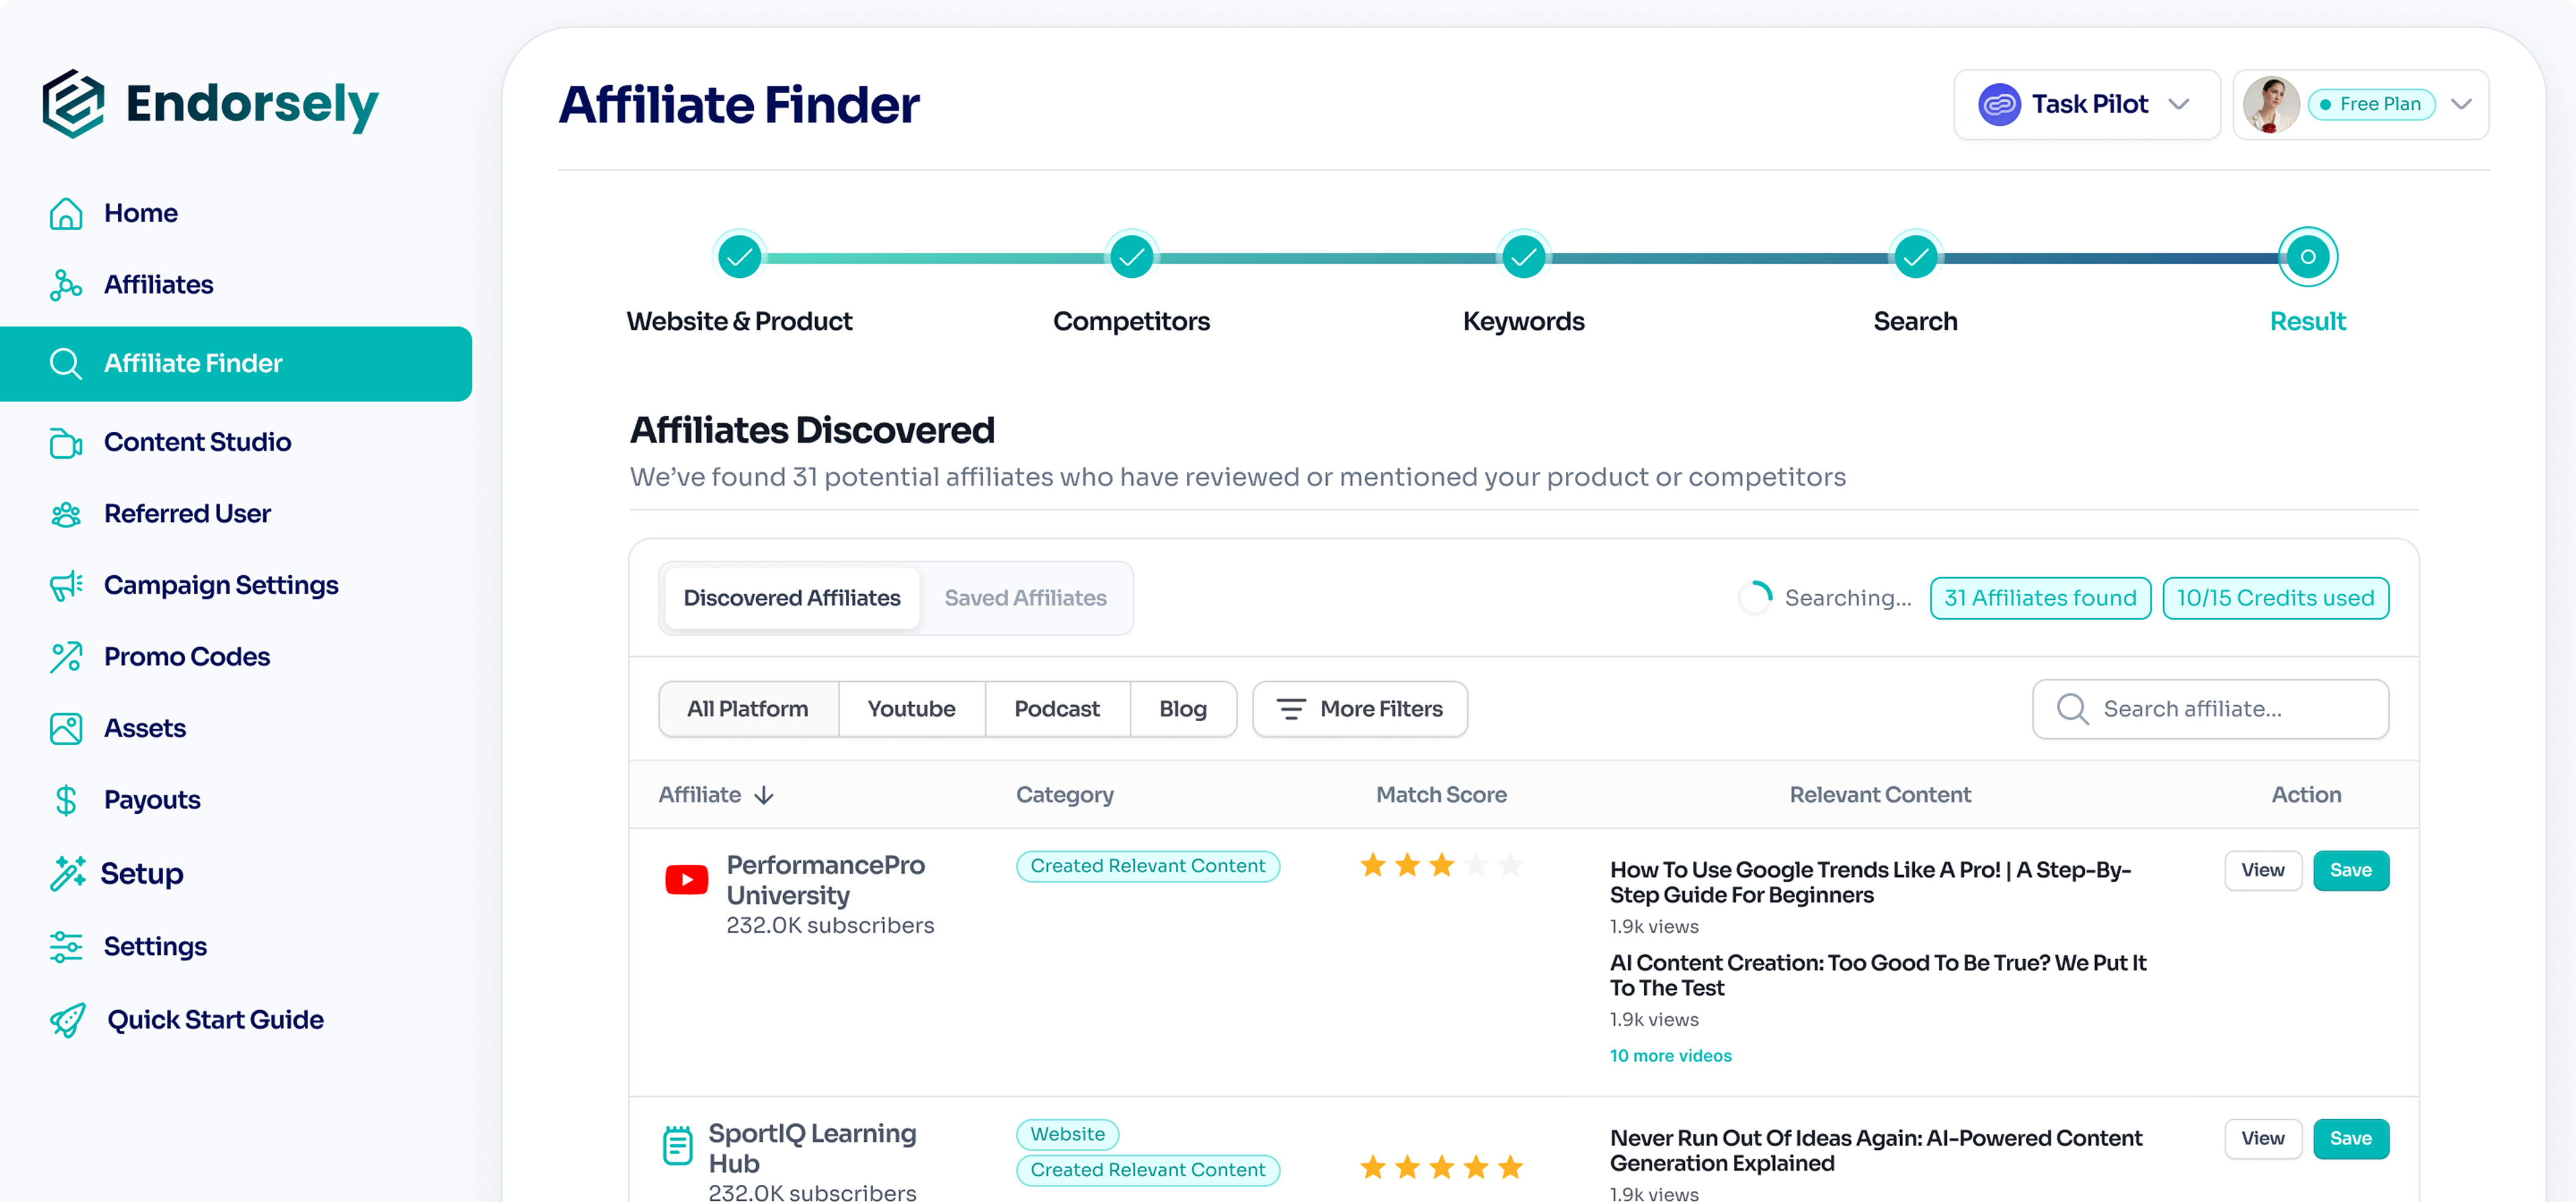Click the Affiliates network icon in sidebar
The image size is (2576, 1202).
pos(66,285)
